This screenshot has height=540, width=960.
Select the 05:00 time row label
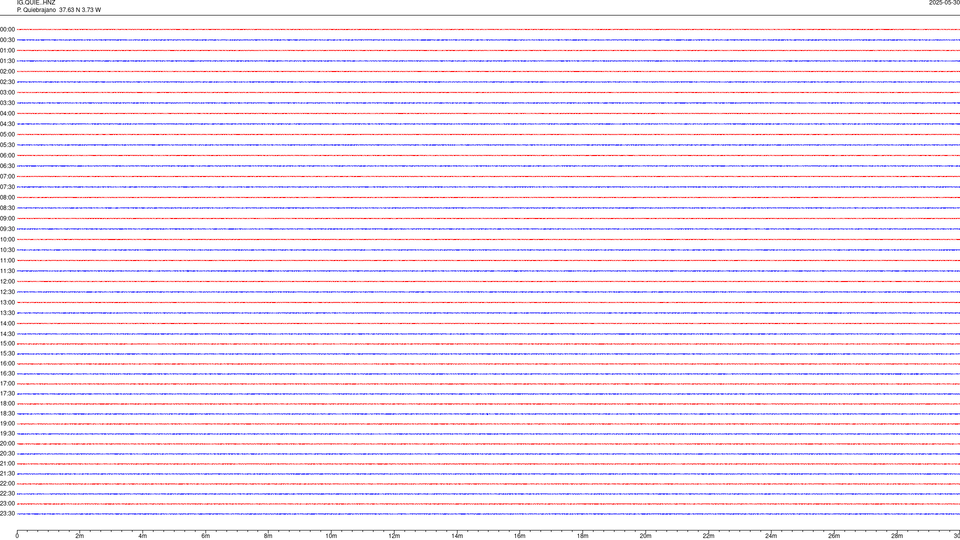(7, 134)
